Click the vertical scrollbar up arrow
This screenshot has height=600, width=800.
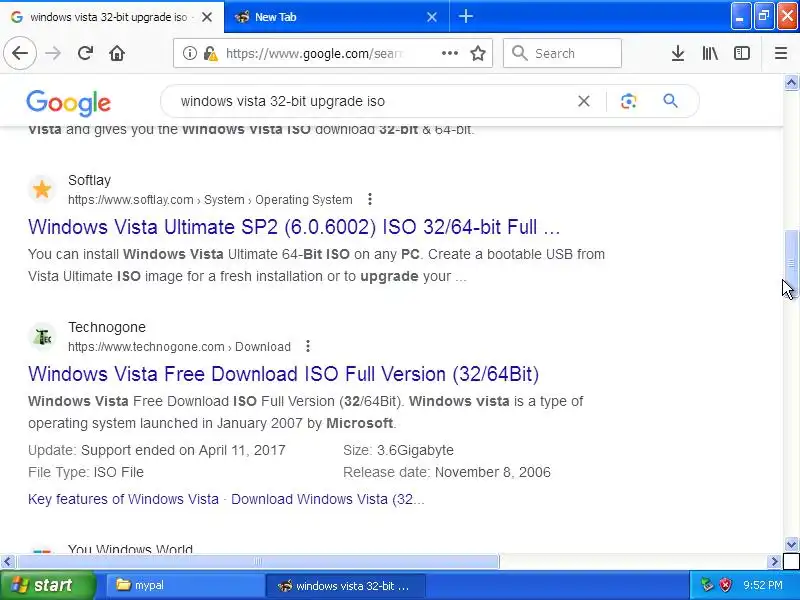(x=791, y=83)
